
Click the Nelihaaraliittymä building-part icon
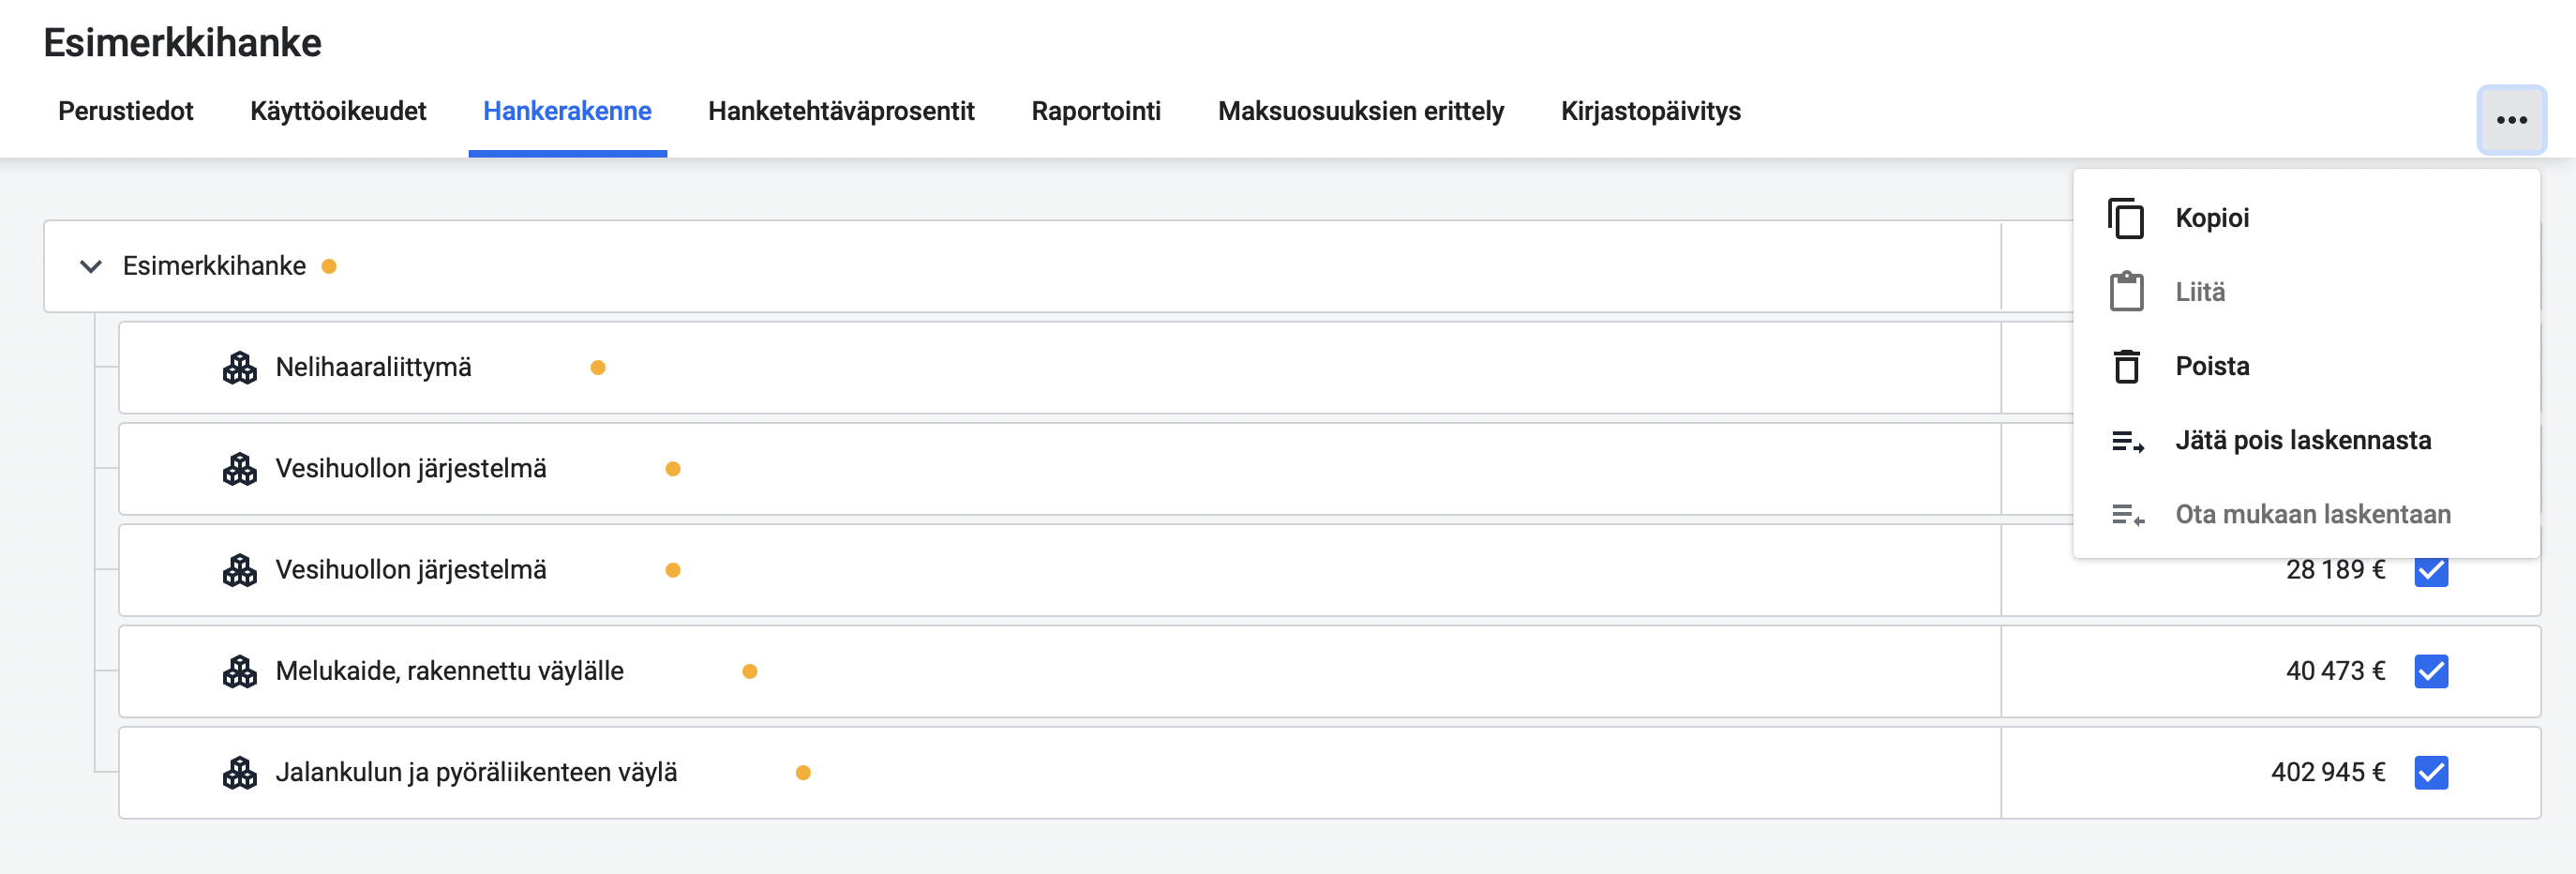click(240, 368)
